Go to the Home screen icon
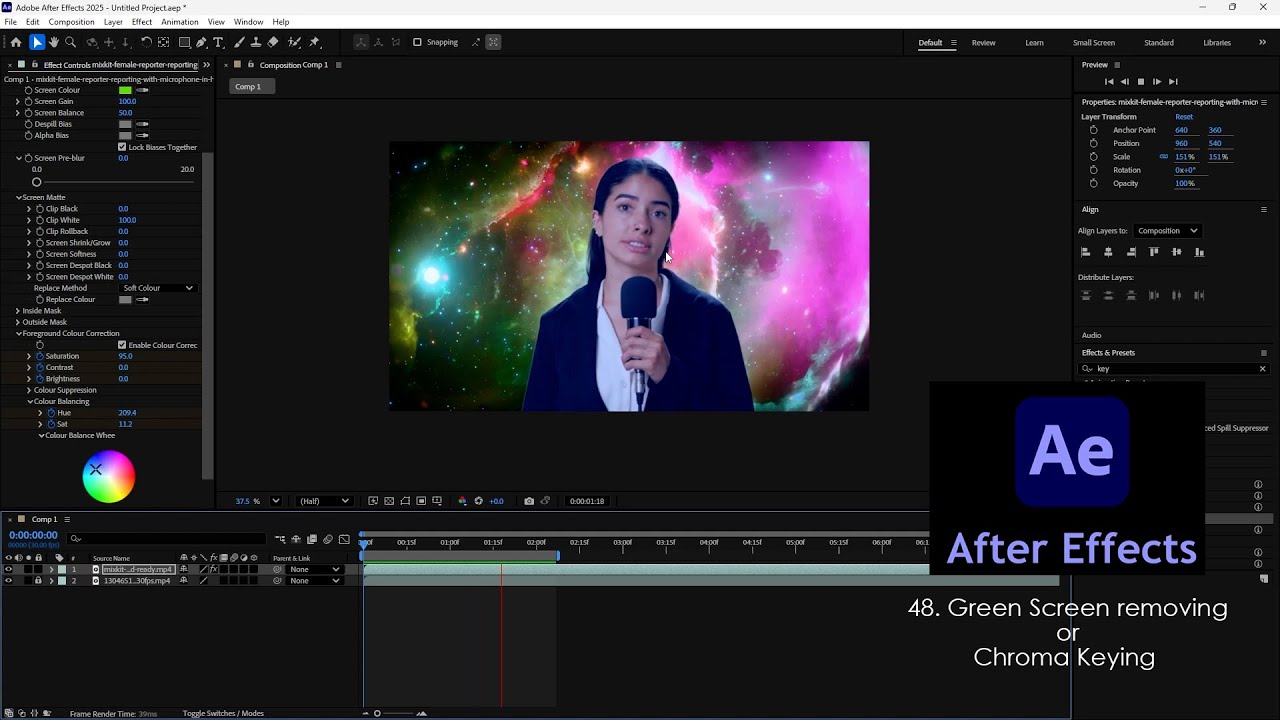 coord(16,42)
